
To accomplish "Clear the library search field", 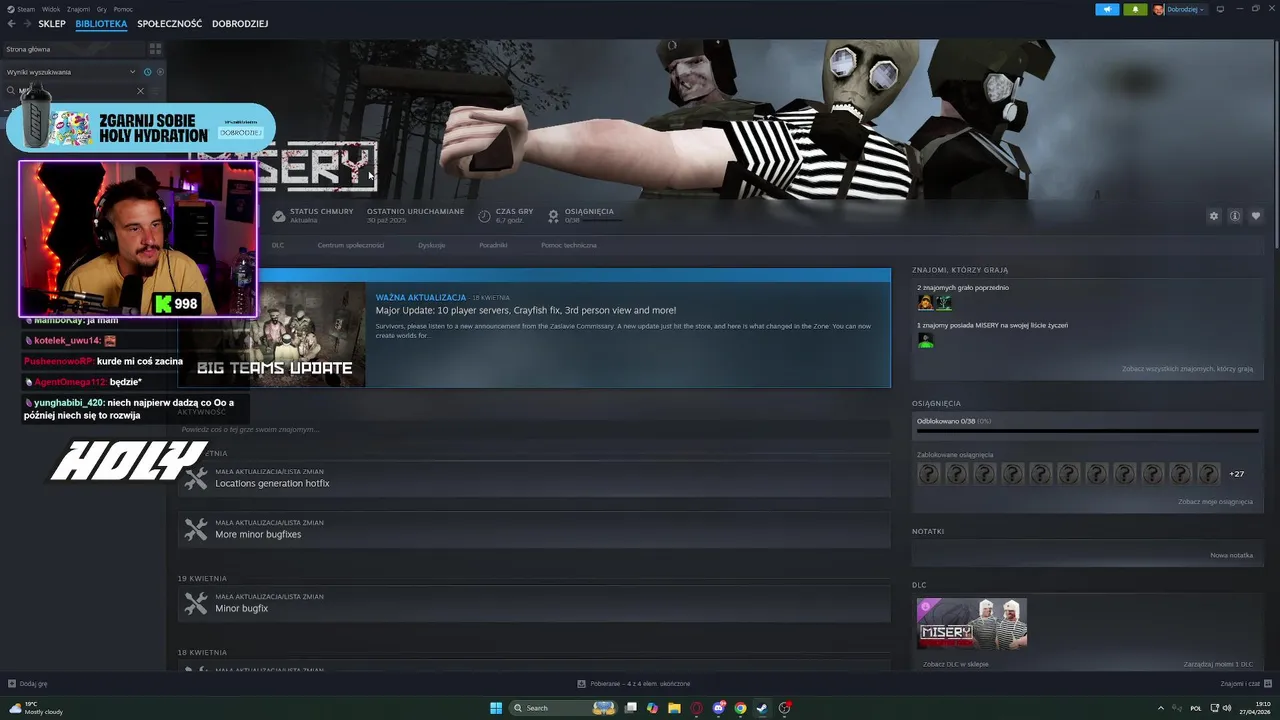I will 140,91.
